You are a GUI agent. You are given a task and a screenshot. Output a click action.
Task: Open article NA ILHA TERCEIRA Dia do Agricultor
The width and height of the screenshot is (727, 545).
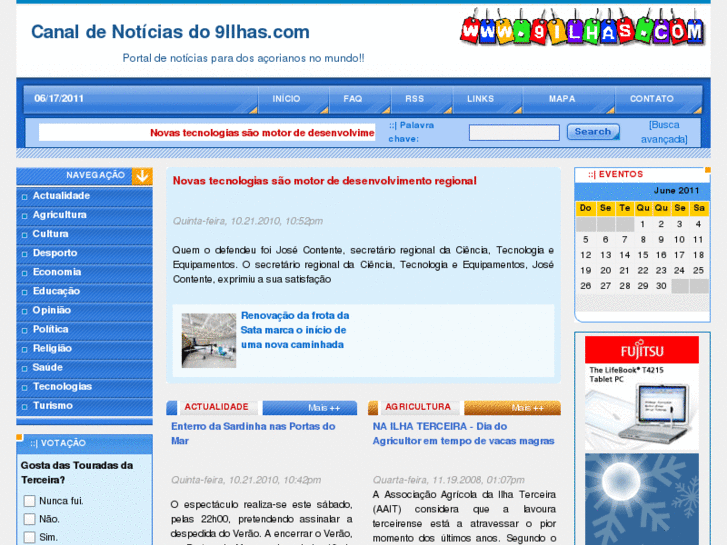coord(464,434)
